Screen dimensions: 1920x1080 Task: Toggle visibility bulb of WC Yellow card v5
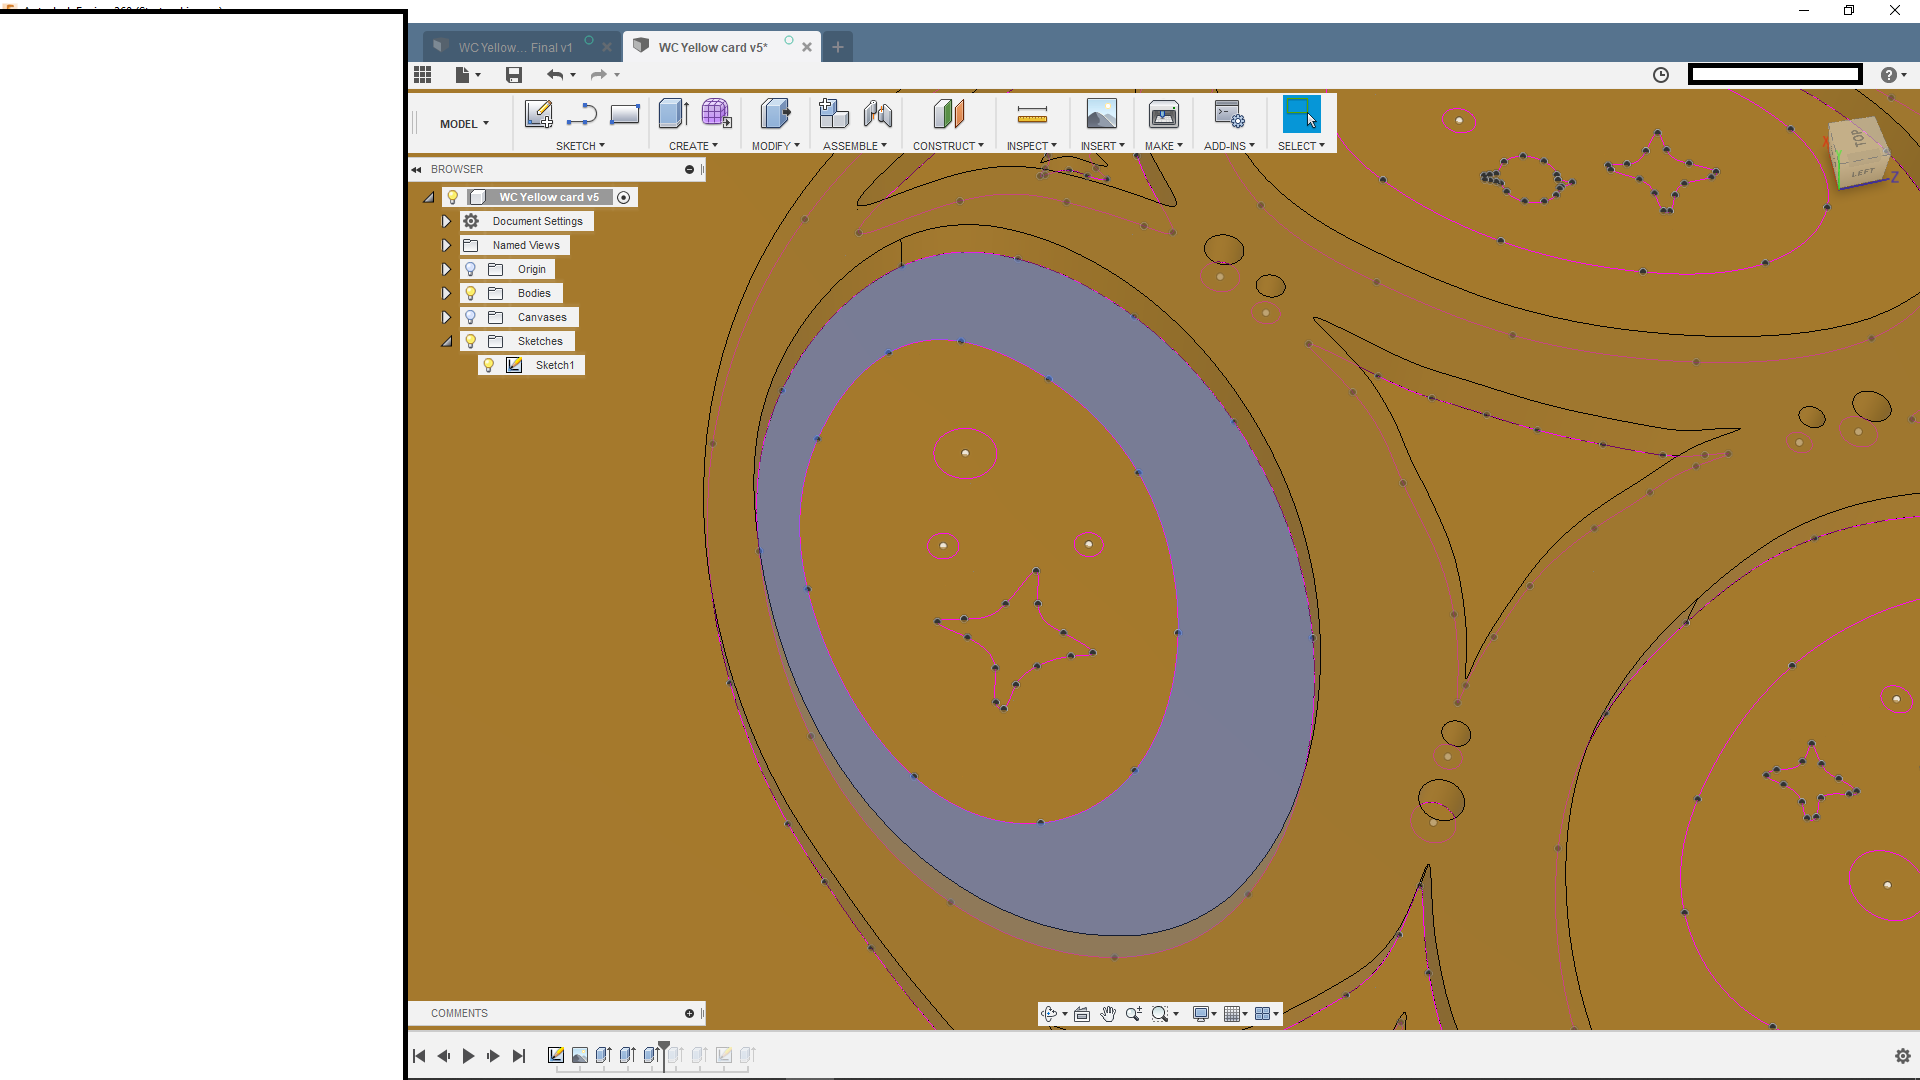pos(453,197)
